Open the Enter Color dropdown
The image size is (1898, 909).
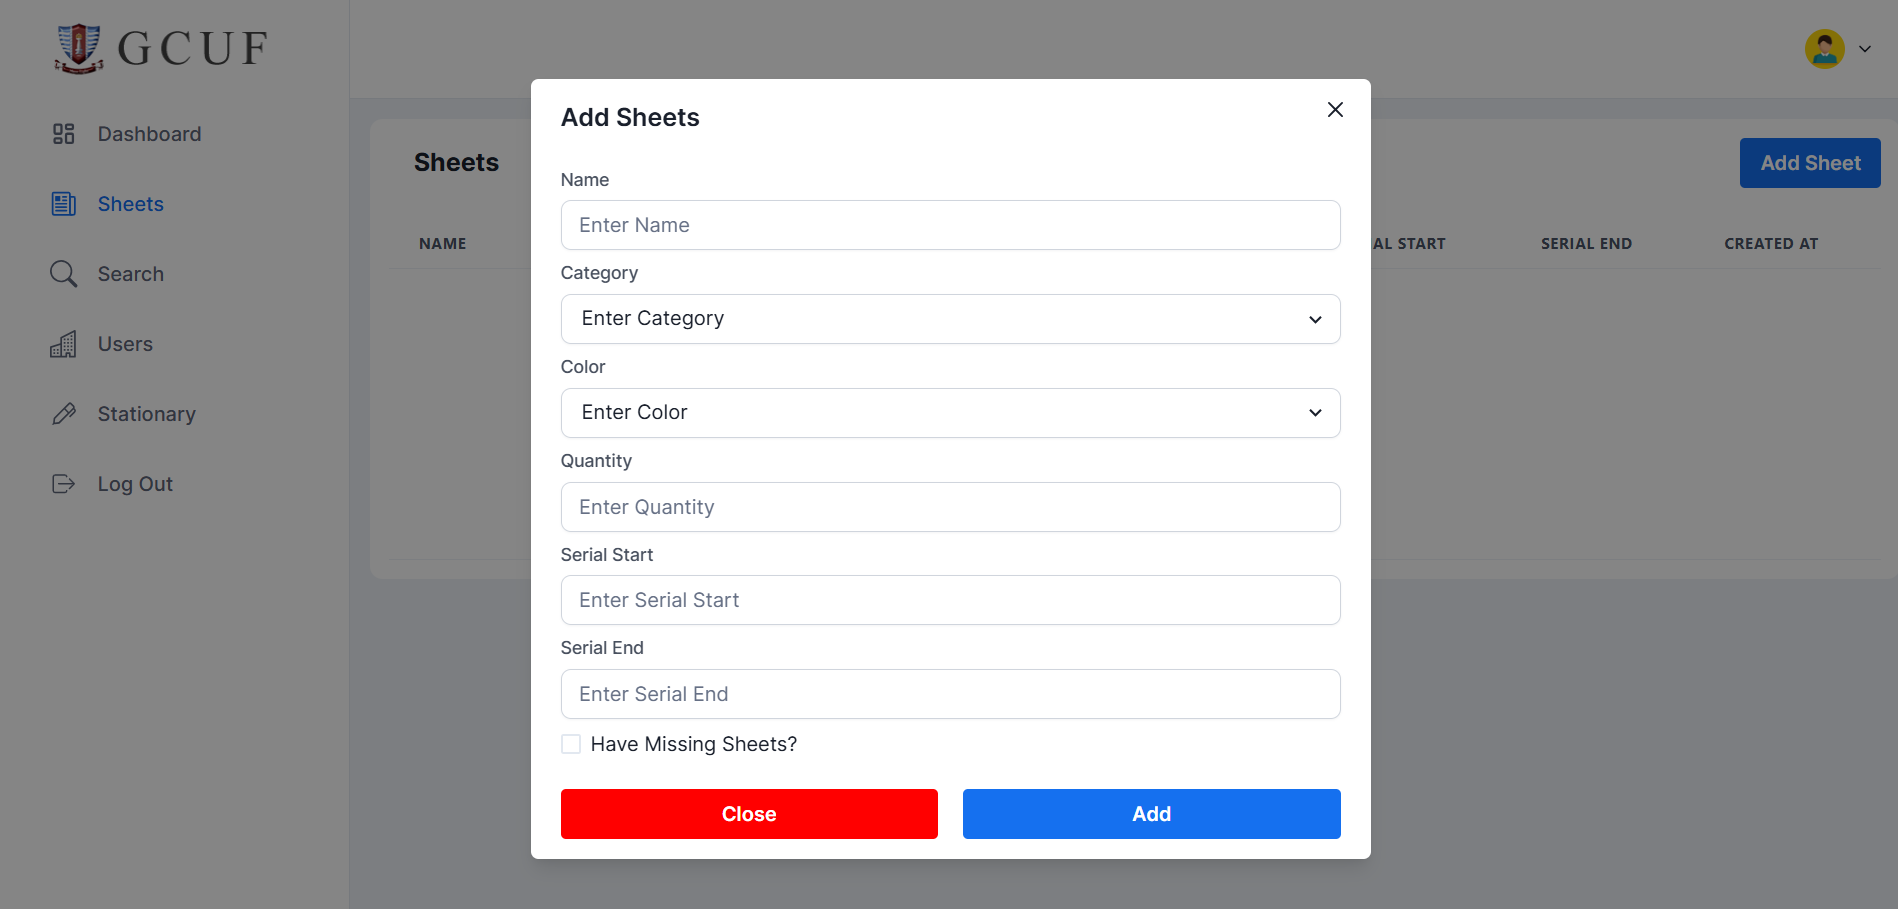click(x=950, y=413)
